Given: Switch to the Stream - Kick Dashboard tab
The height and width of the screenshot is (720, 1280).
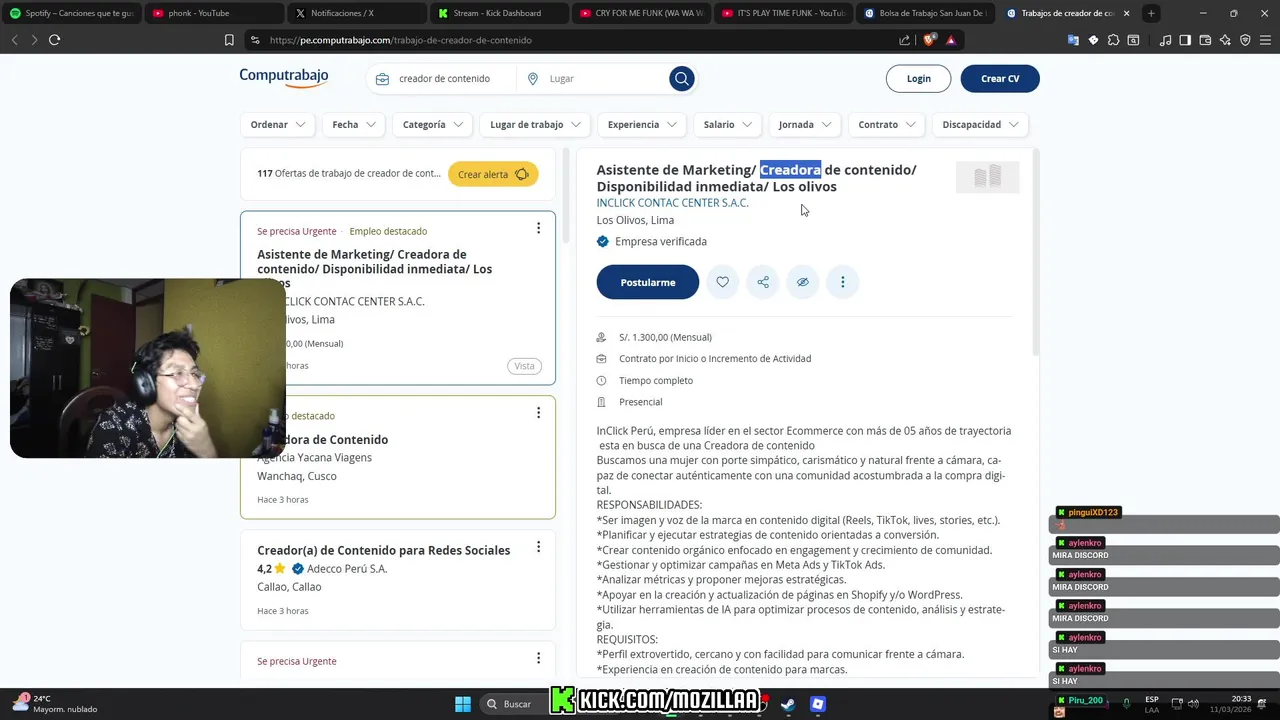Looking at the screenshot, I should [x=497, y=13].
